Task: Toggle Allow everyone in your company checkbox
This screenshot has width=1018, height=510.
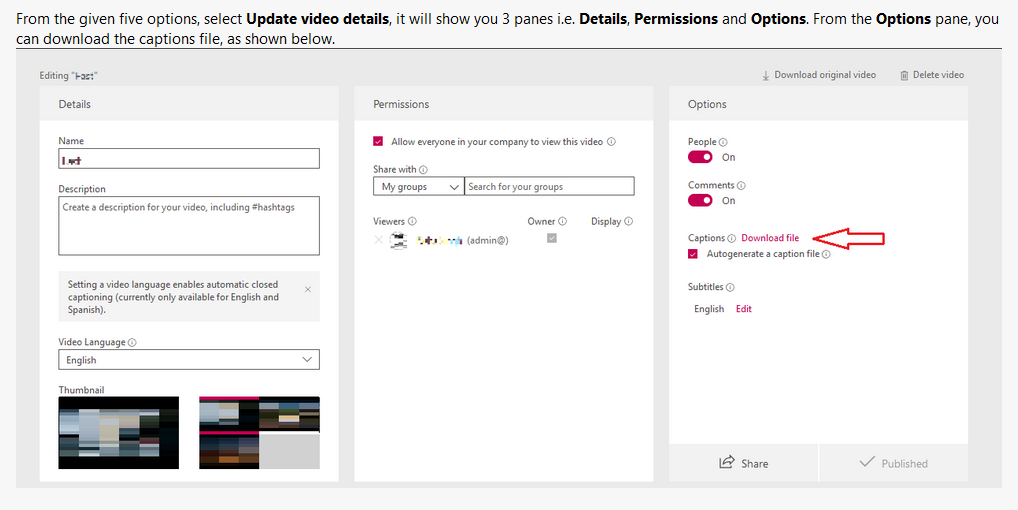Action: pos(378,141)
